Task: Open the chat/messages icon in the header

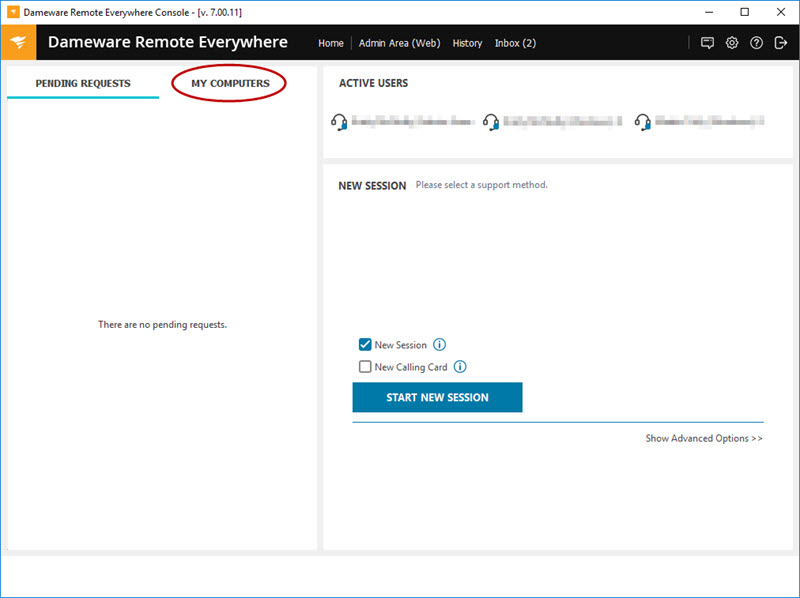Action: point(708,43)
